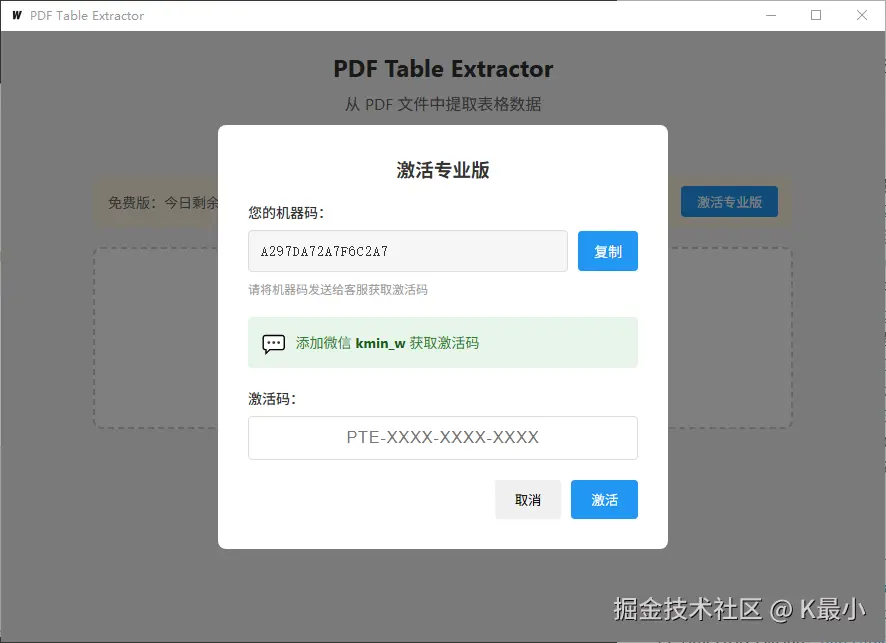886x643 pixels.
Task: Copy the machine code with 复制 button
Action: click(607, 251)
